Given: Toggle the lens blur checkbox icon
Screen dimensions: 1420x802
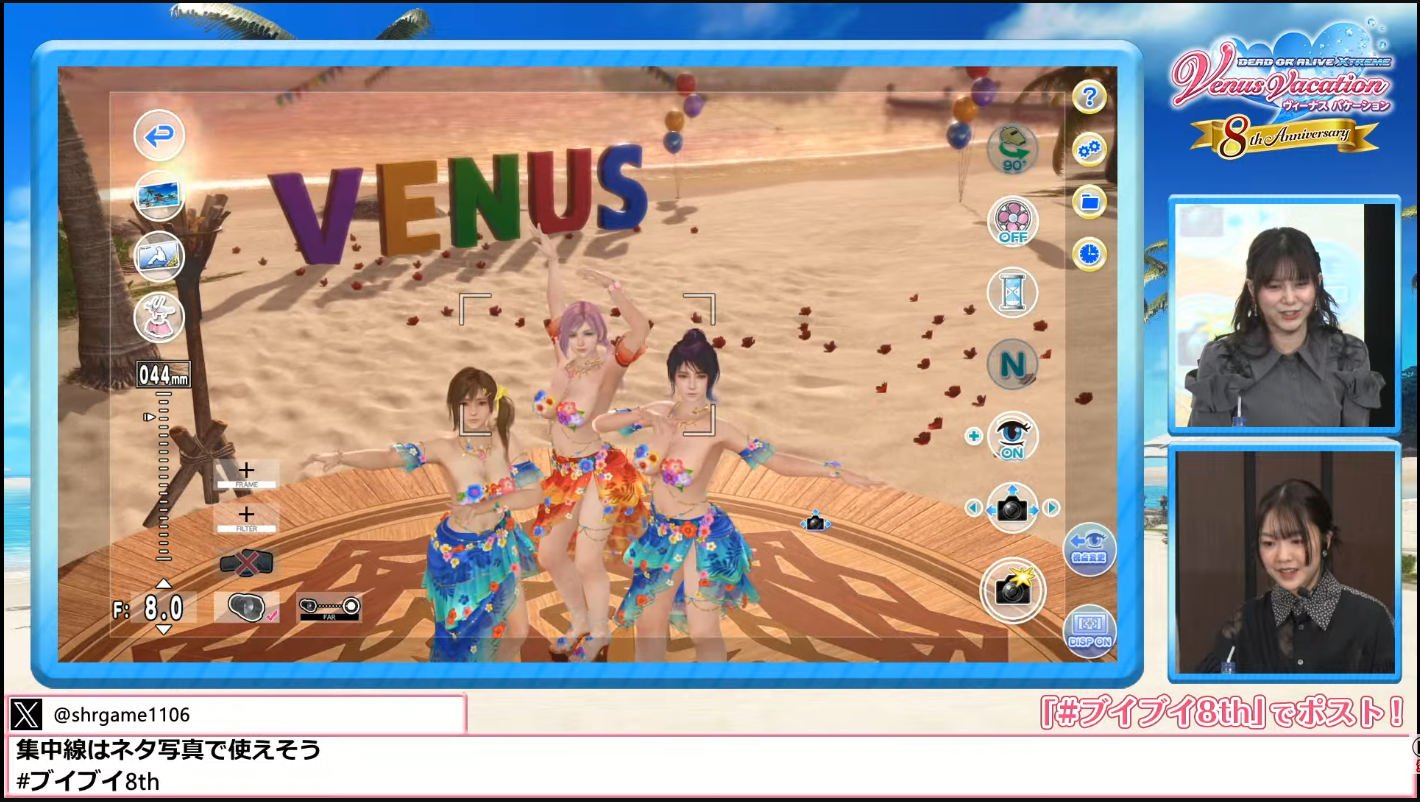Looking at the screenshot, I should 247,607.
